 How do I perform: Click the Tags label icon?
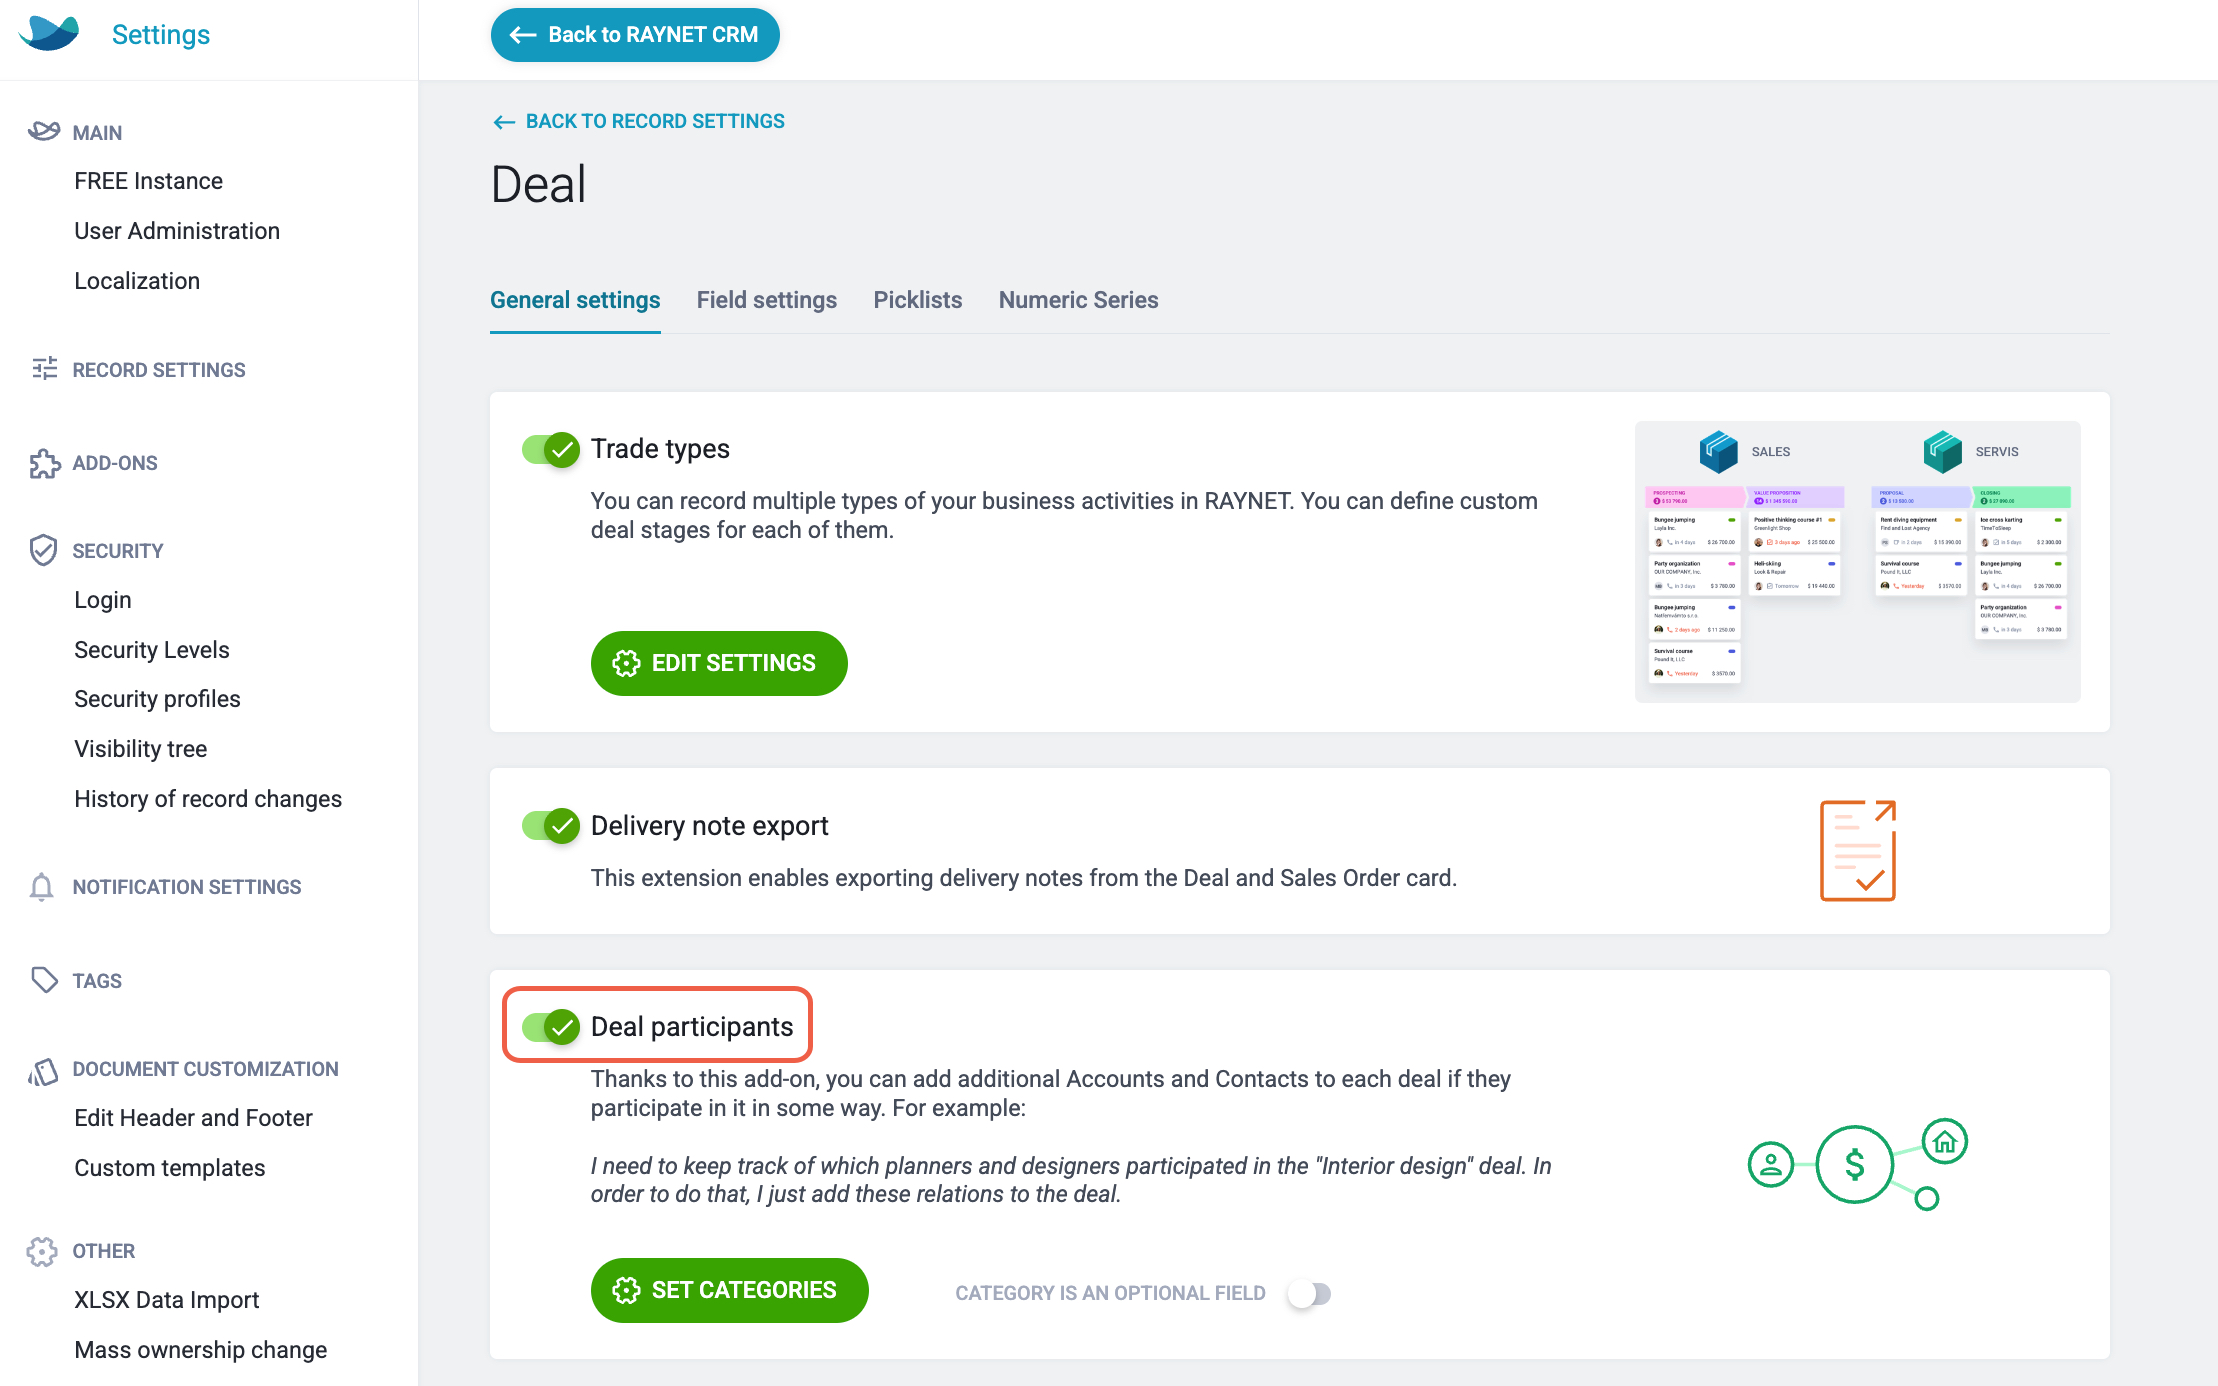[44, 980]
